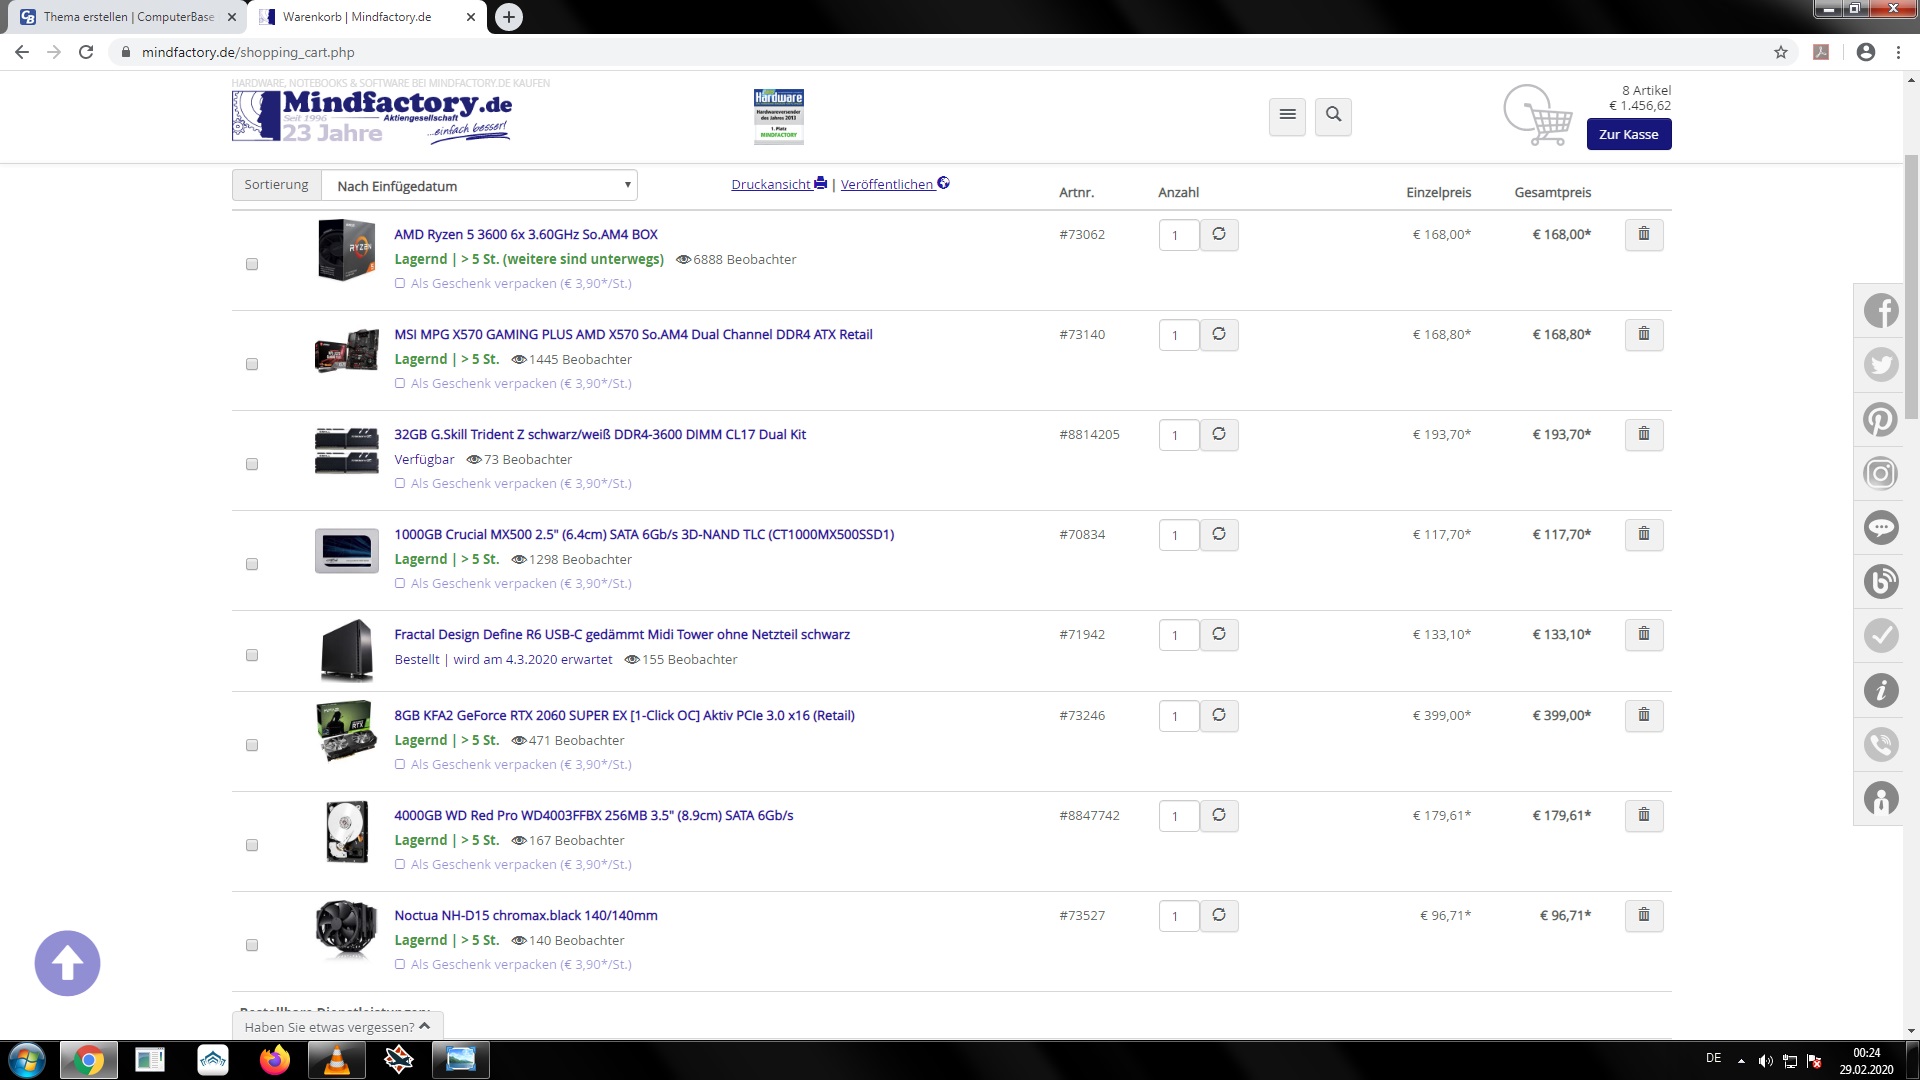Viewport: 1920px width, 1080px height.
Task: Expand the 'Haben Sie etwas vergessen?' panel
Action: (x=337, y=1026)
